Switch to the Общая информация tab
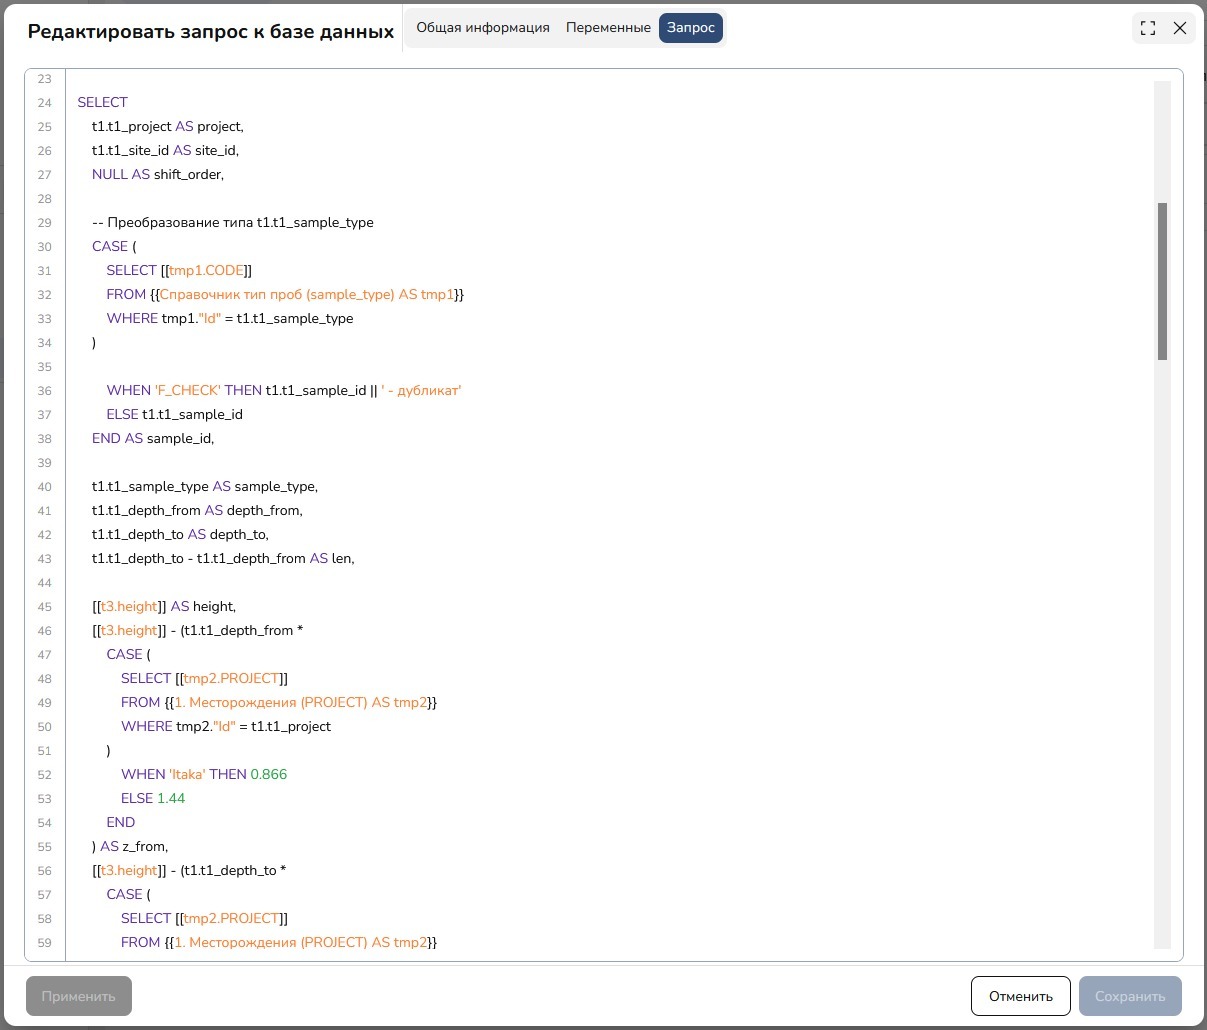Image resolution: width=1207 pixels, height=1030 pixels. pos(483,28)
